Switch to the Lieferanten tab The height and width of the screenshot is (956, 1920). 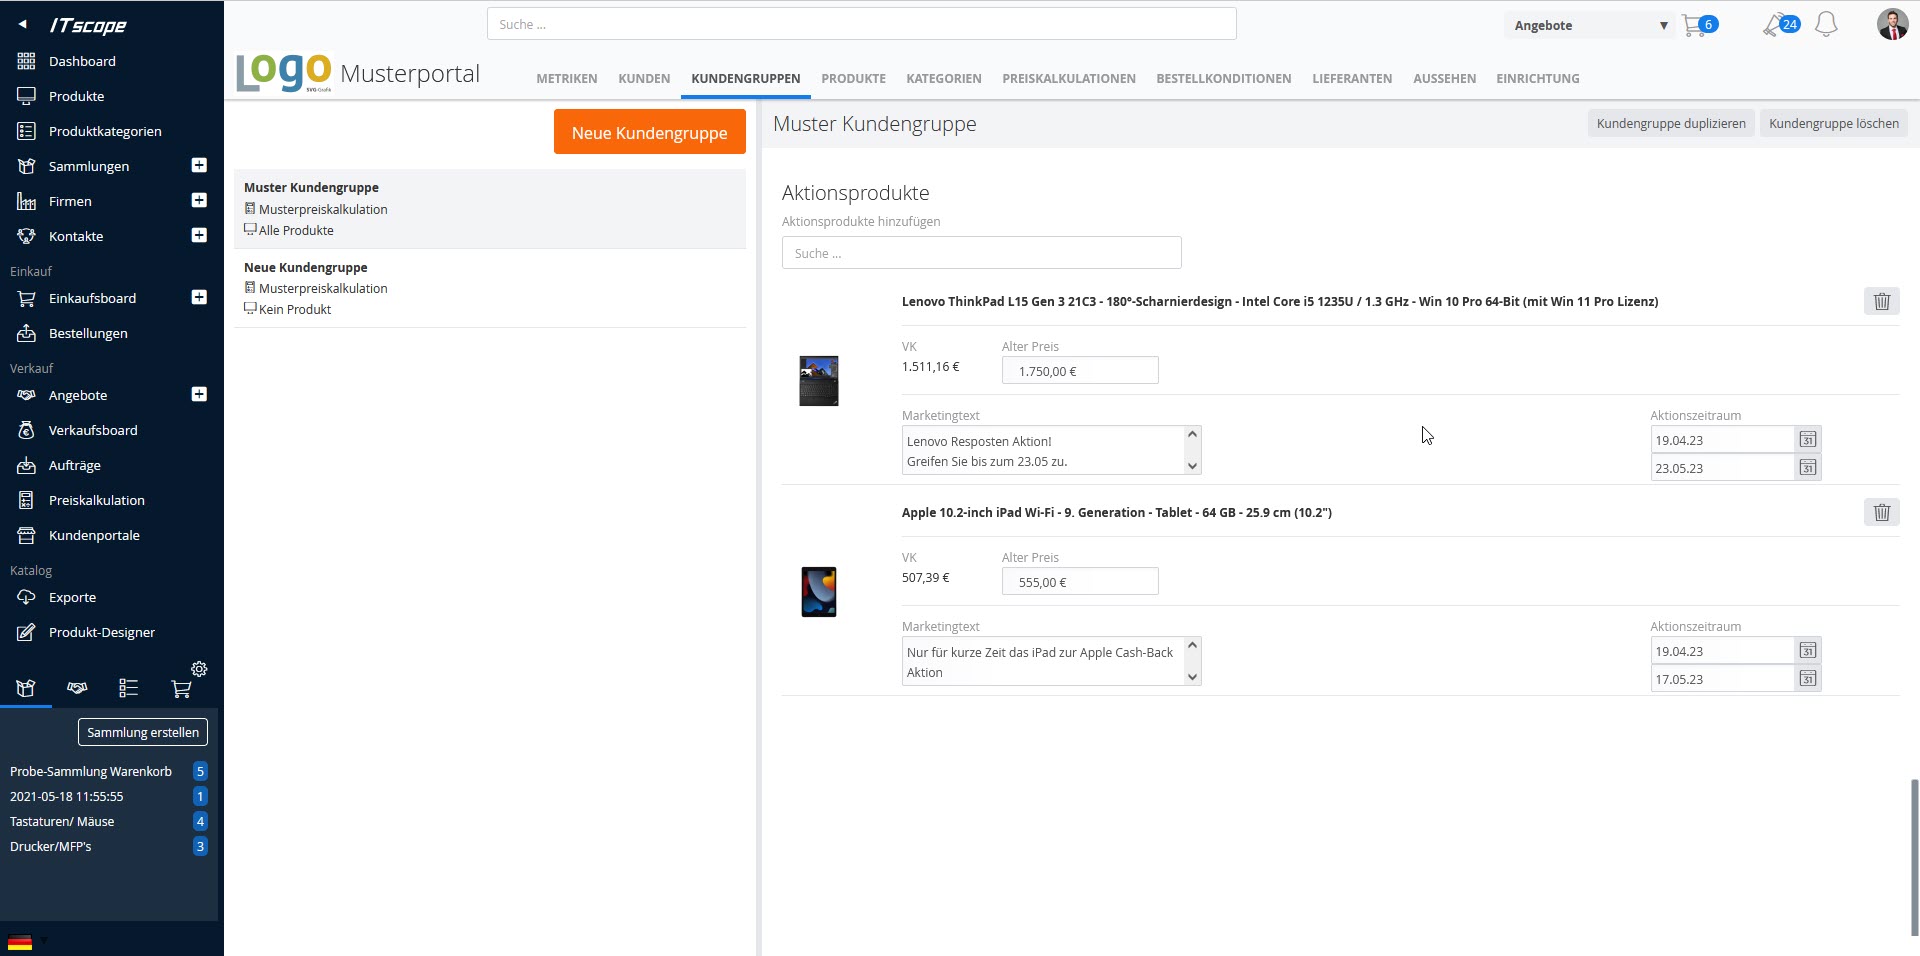(1352, 78)
